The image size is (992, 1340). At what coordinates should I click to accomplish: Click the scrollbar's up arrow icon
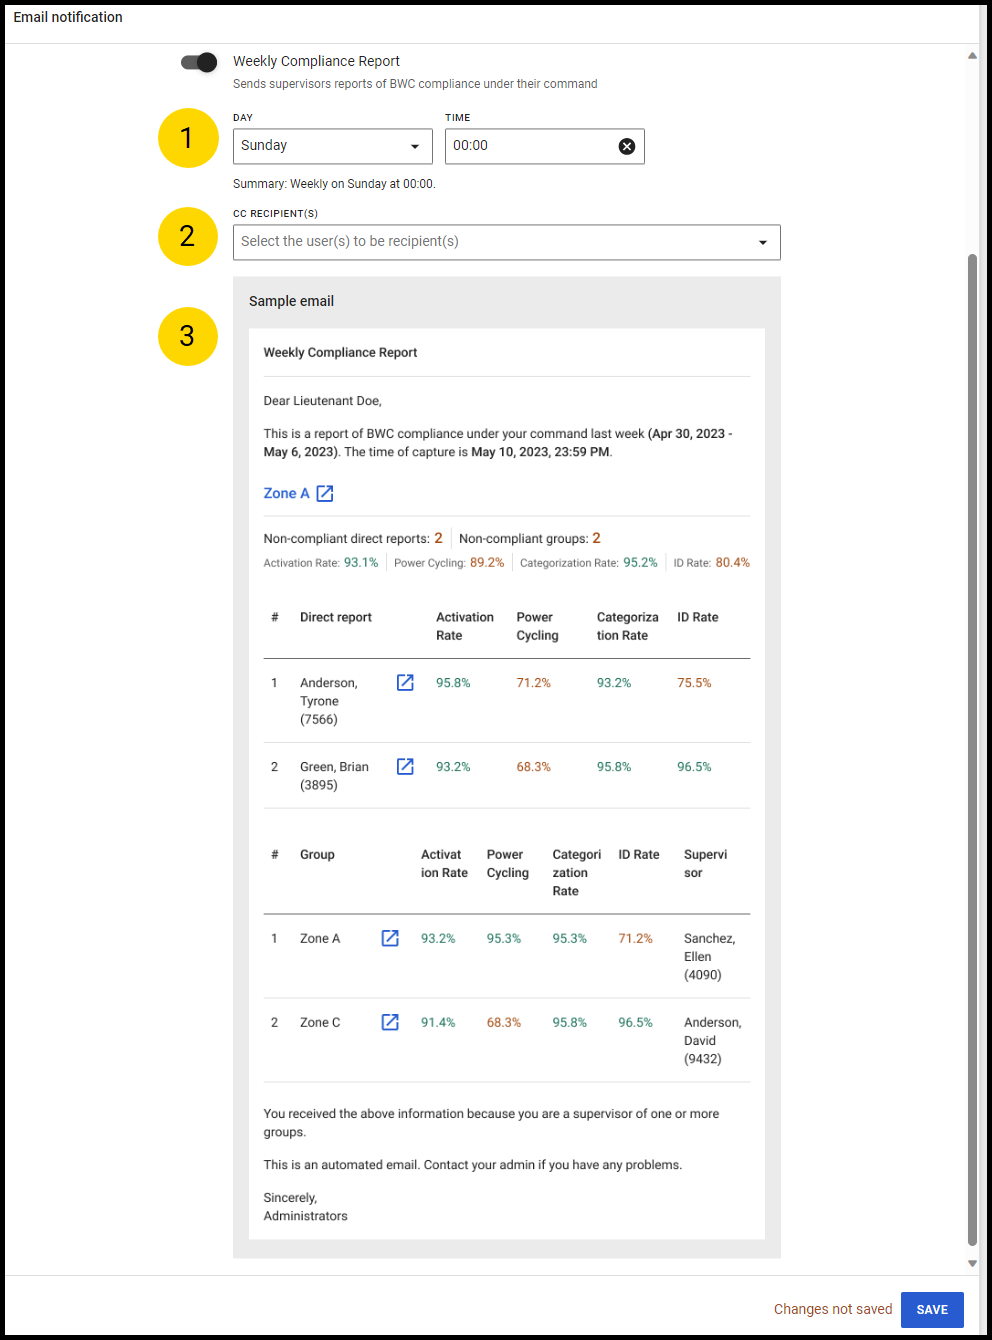point(972,55)
